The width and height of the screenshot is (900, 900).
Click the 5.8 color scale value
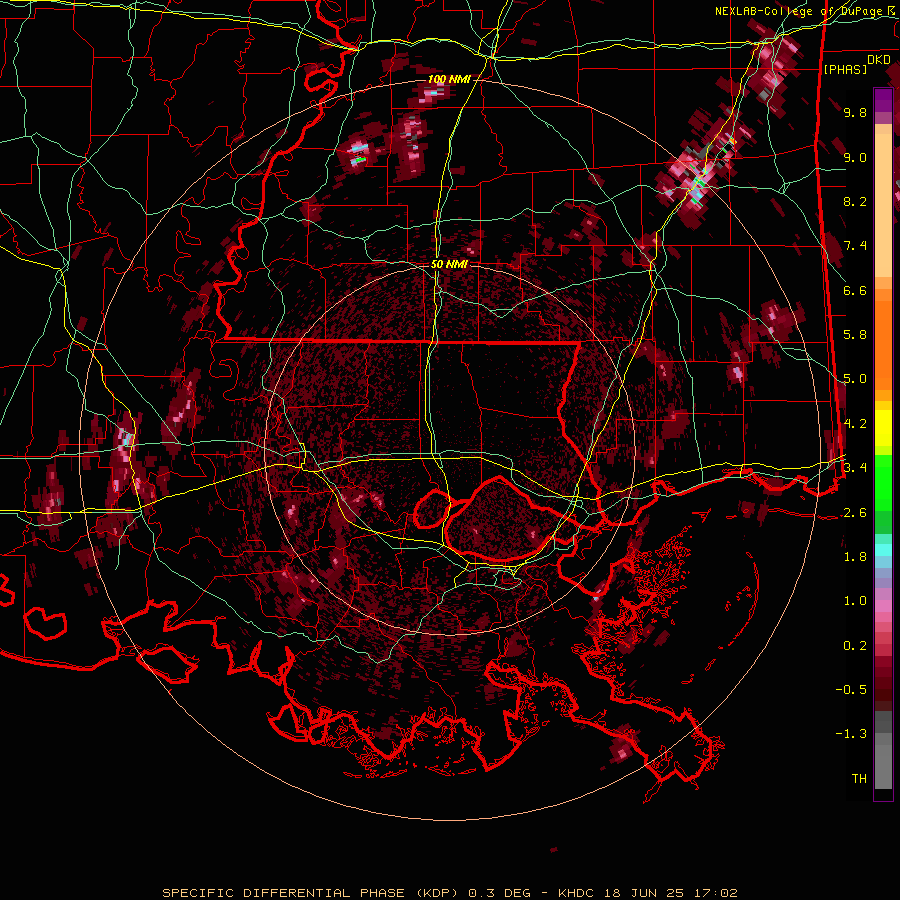pyautogui.click(x=855, y=335)
